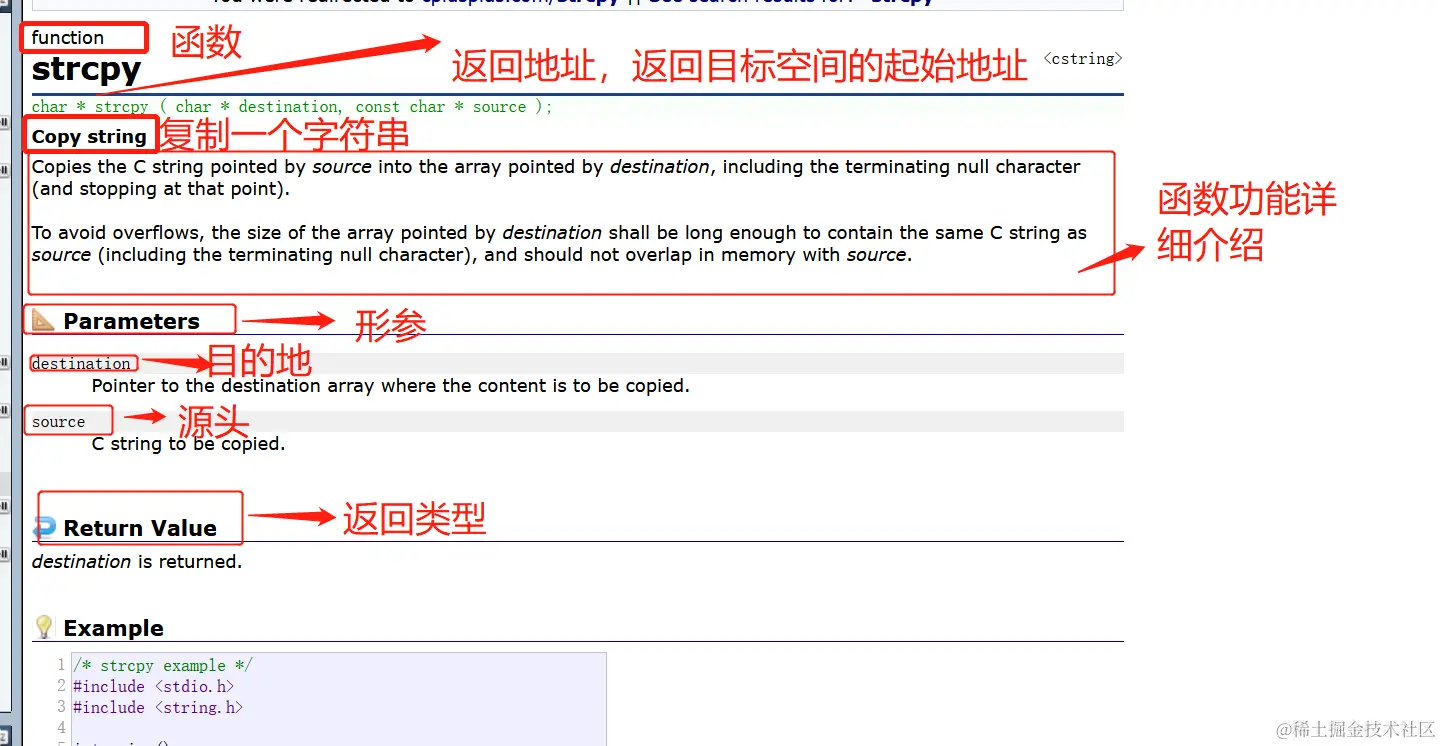Click the Parameters ruler icon

[x=43, y=320]
